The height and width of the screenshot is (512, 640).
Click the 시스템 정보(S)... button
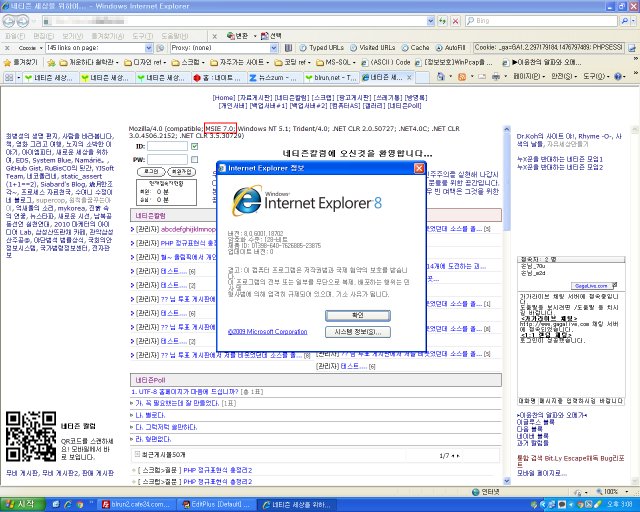pyautogui.click(x=358, y=332)
